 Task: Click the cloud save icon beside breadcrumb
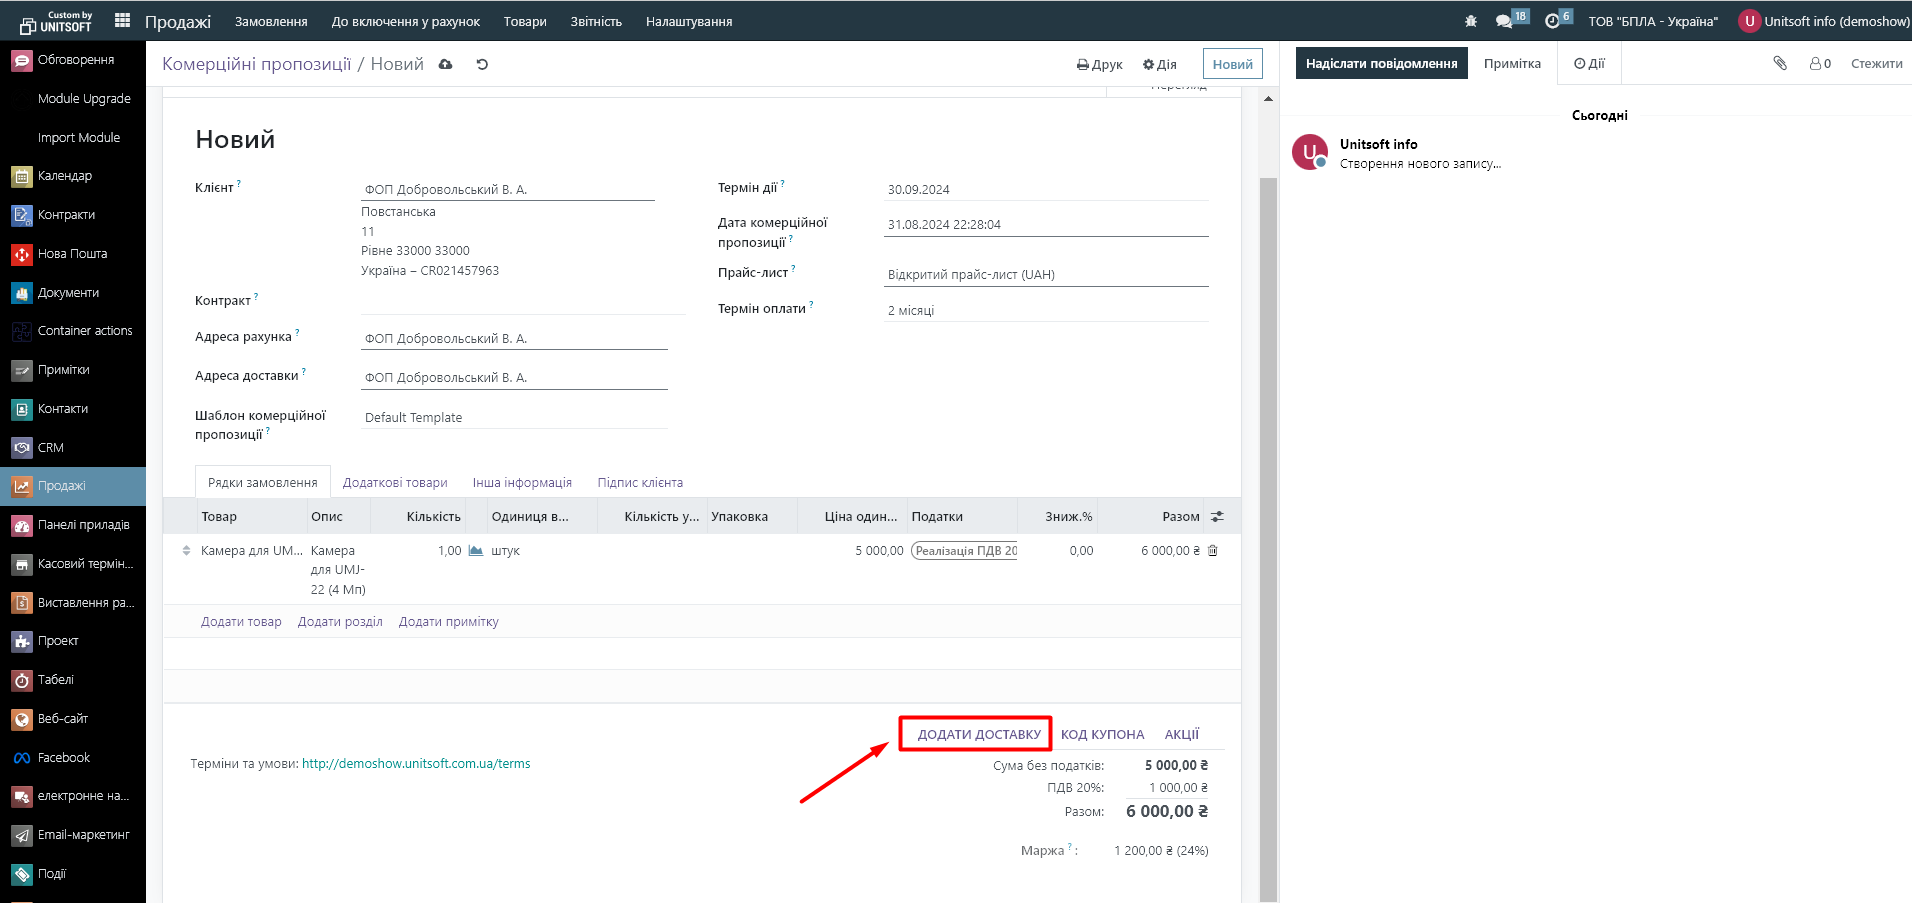446,64
